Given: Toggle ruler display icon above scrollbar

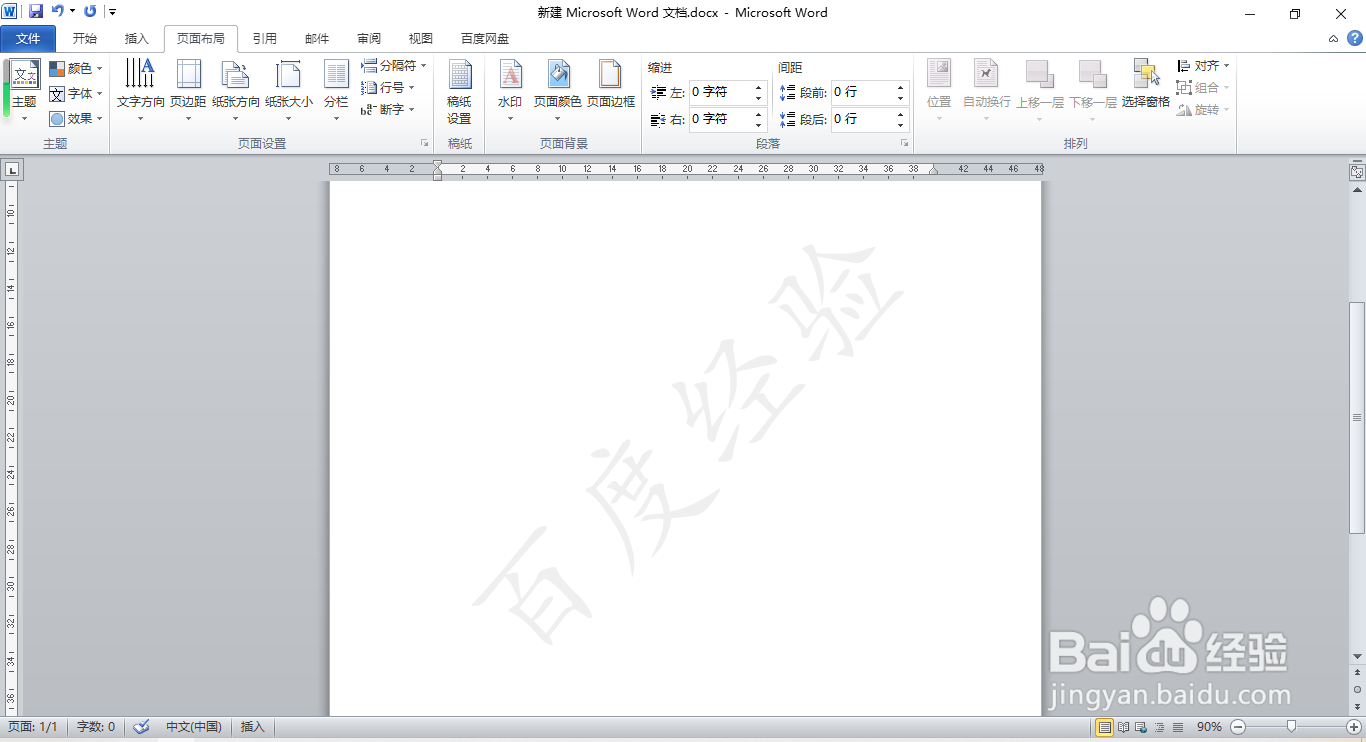Looking at the screenshot, I should coord(1357,172).
